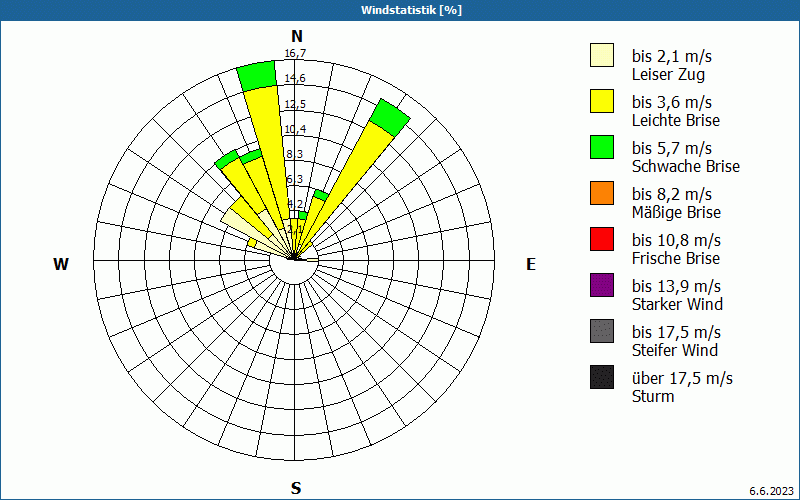Click the 'Sturm' legend label
The image size is (800, 500).
pyautogui.click(x=653, y=396)
